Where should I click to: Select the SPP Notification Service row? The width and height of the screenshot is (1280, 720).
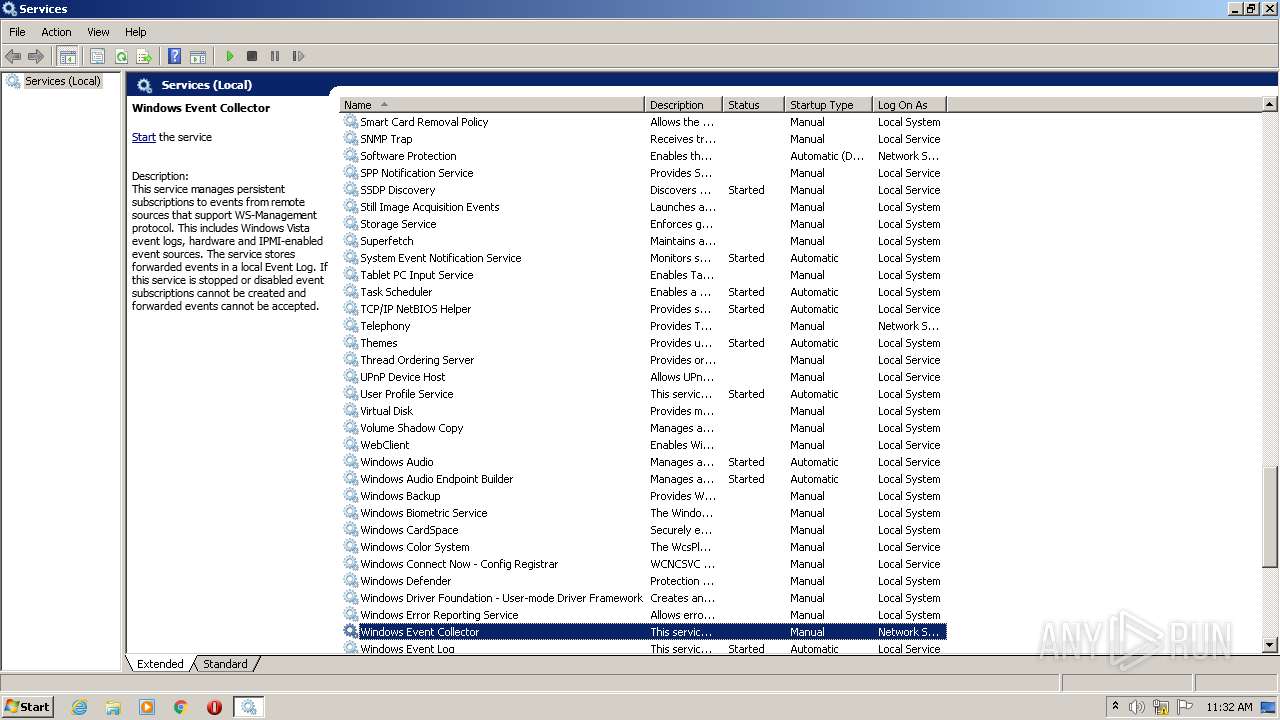[x=643, y=173]
